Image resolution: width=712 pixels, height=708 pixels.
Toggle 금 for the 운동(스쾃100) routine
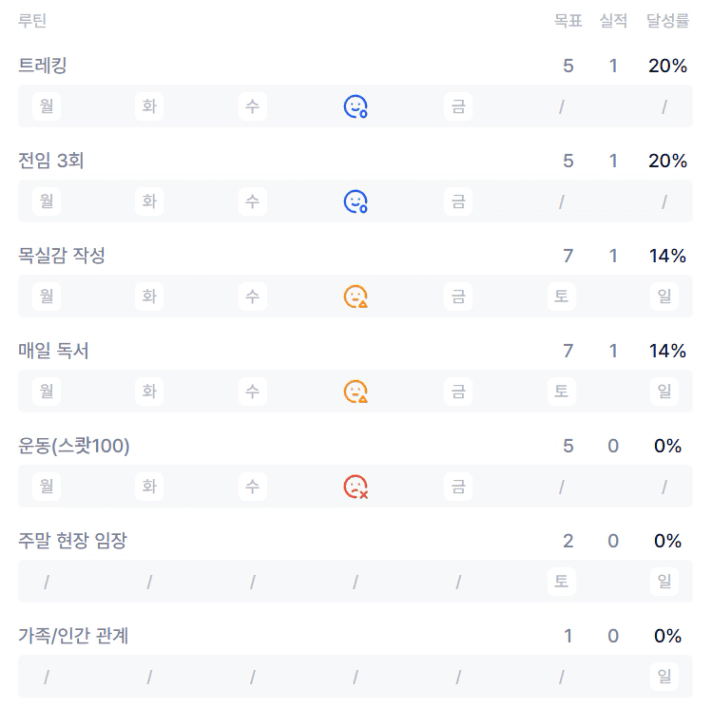coord(458,486)
